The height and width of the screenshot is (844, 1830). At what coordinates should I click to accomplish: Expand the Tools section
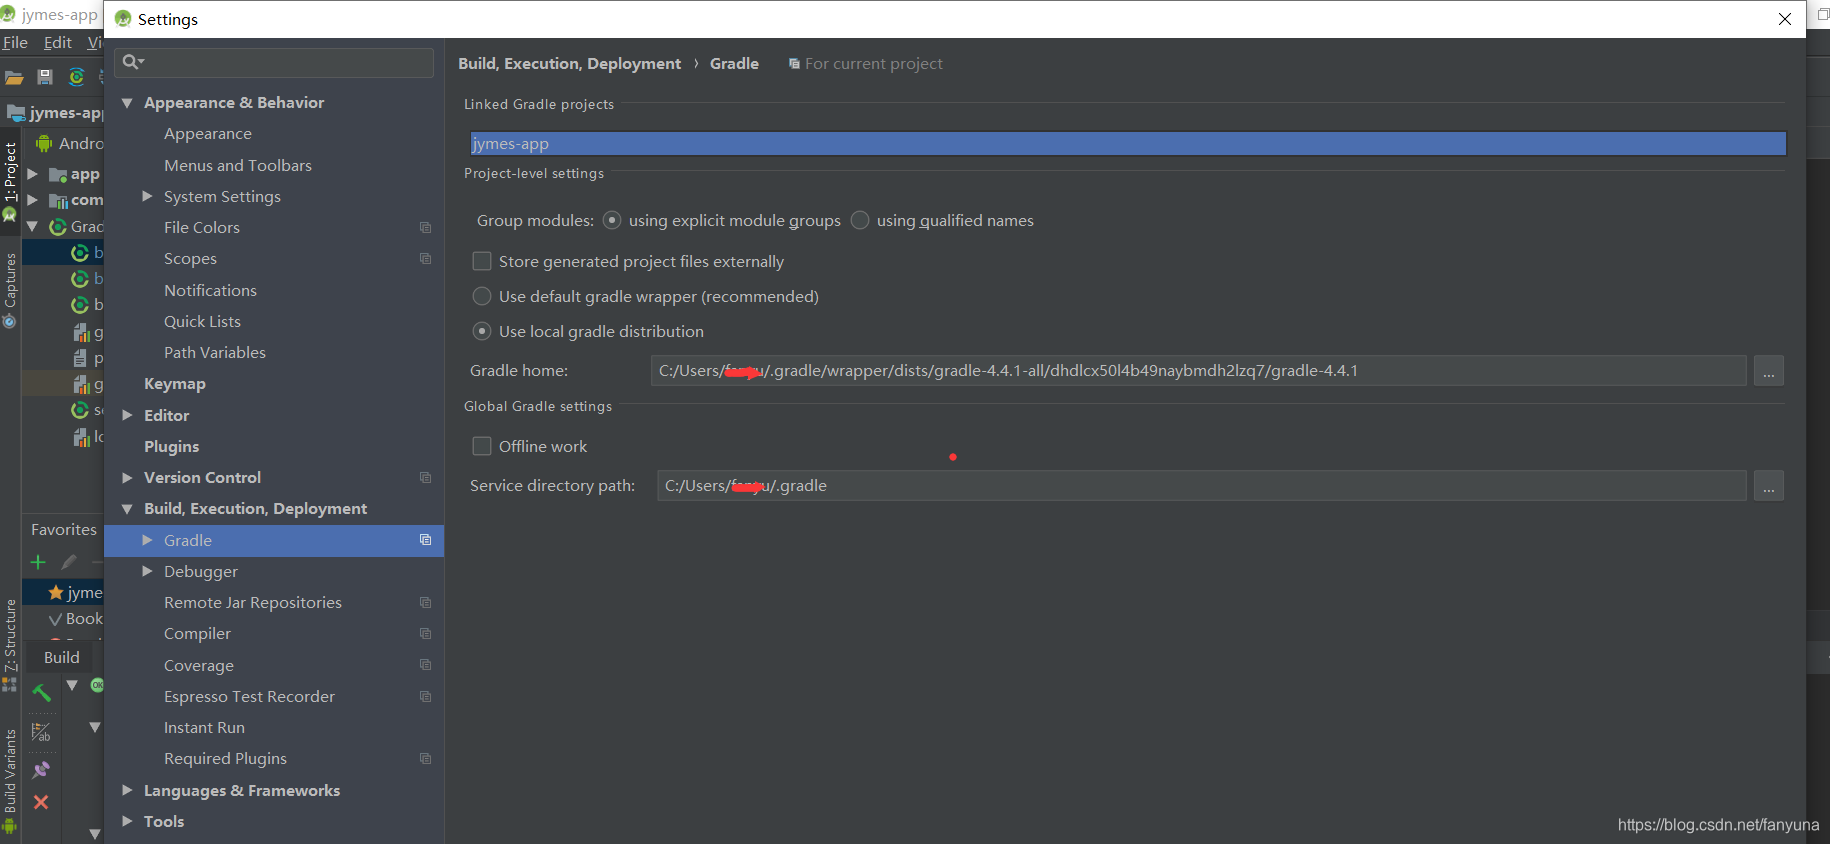click(127, 821)
